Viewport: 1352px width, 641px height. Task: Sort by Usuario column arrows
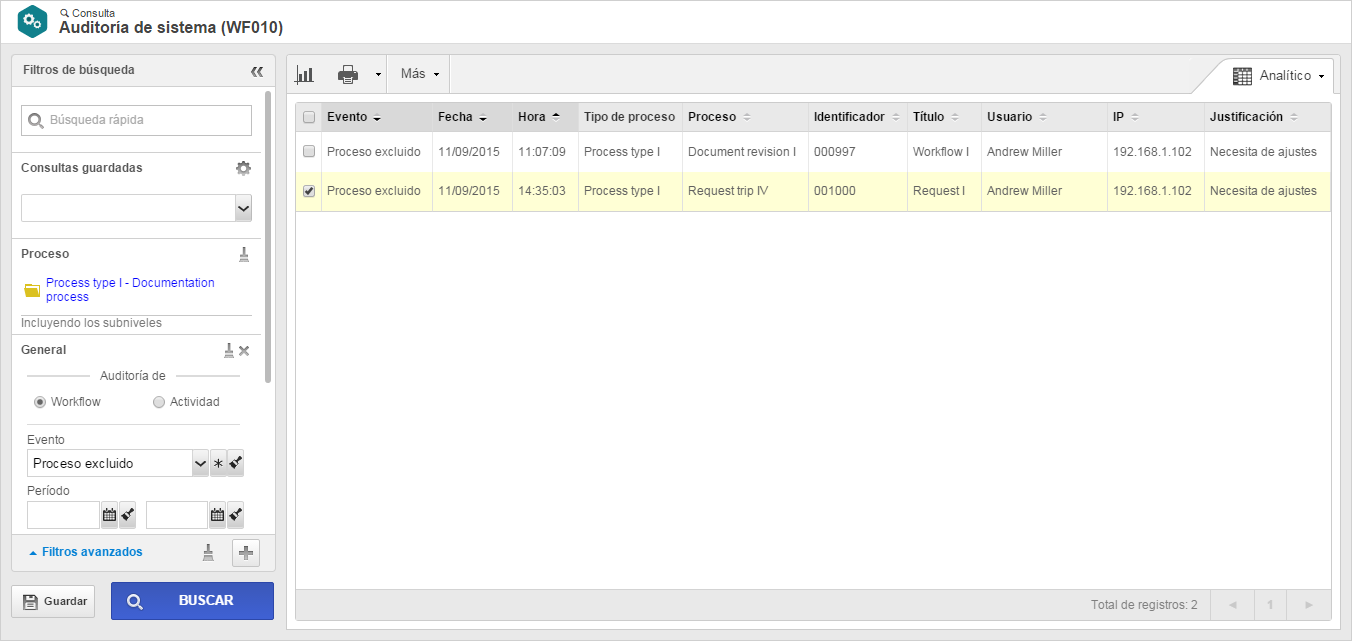(1042, 118)
